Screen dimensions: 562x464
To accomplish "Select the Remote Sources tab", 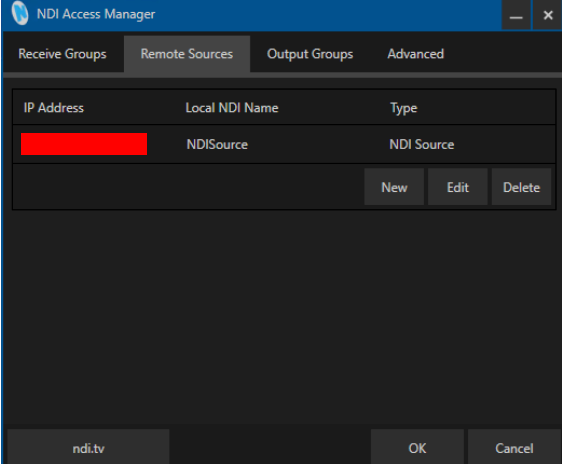I will tap(187, 54).
